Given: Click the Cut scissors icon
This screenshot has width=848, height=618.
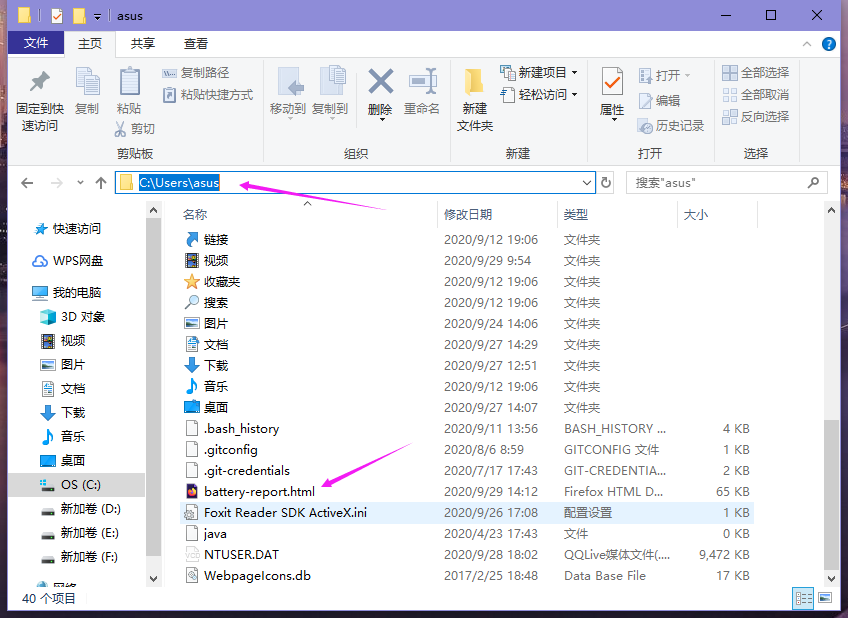Looking at the screenshot, I should pos(120,129).
